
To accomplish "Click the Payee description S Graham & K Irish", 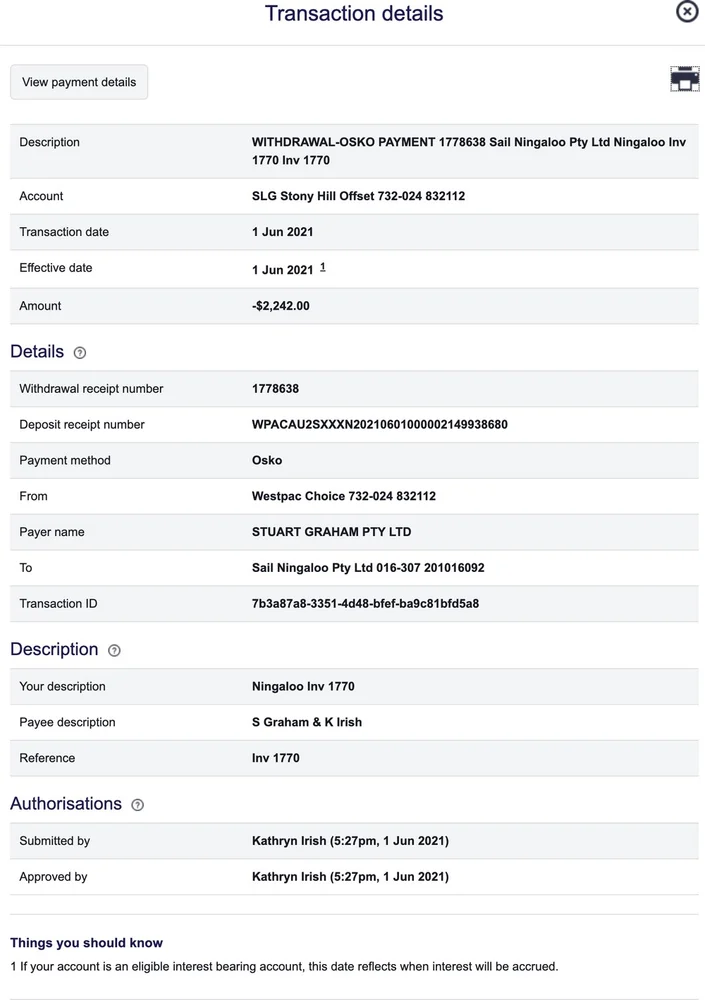I will 307,722.
